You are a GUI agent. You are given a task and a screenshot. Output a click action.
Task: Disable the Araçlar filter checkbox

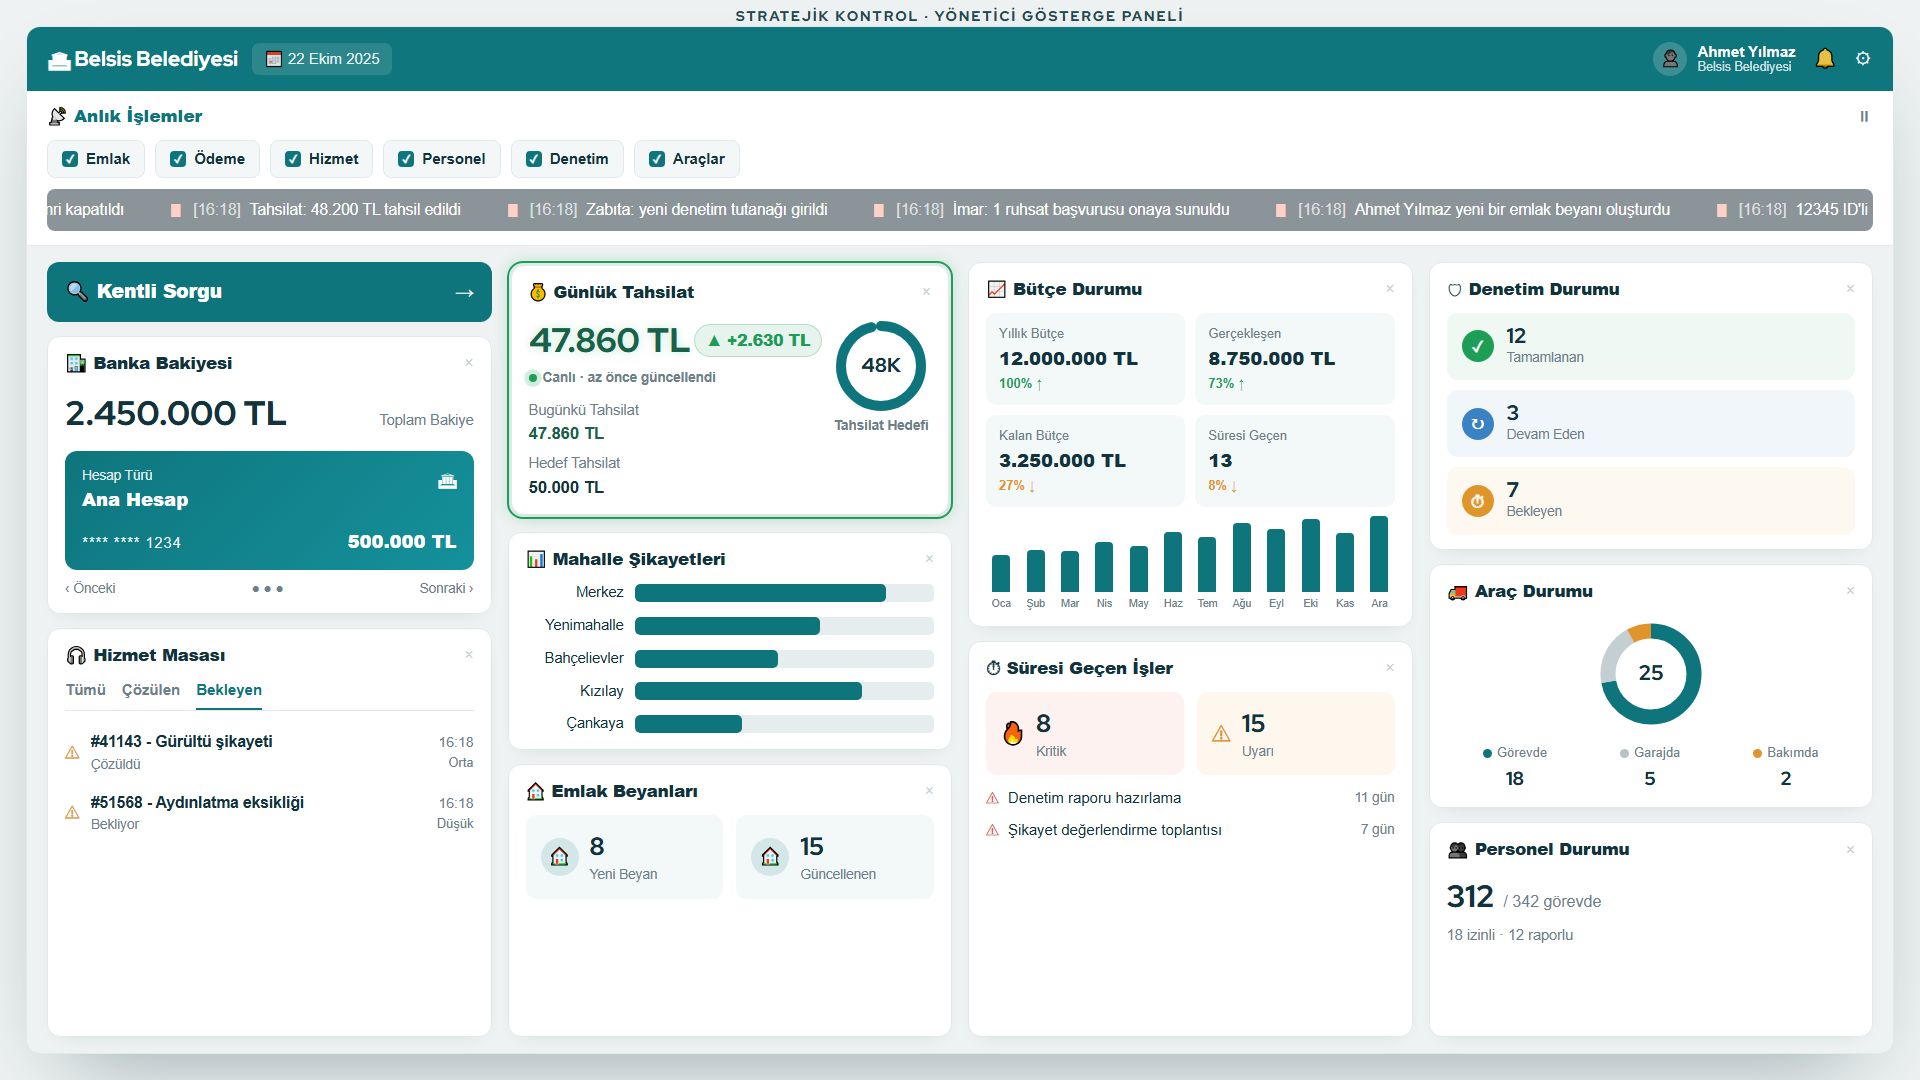pyautogui.click(x=657, y=159)
